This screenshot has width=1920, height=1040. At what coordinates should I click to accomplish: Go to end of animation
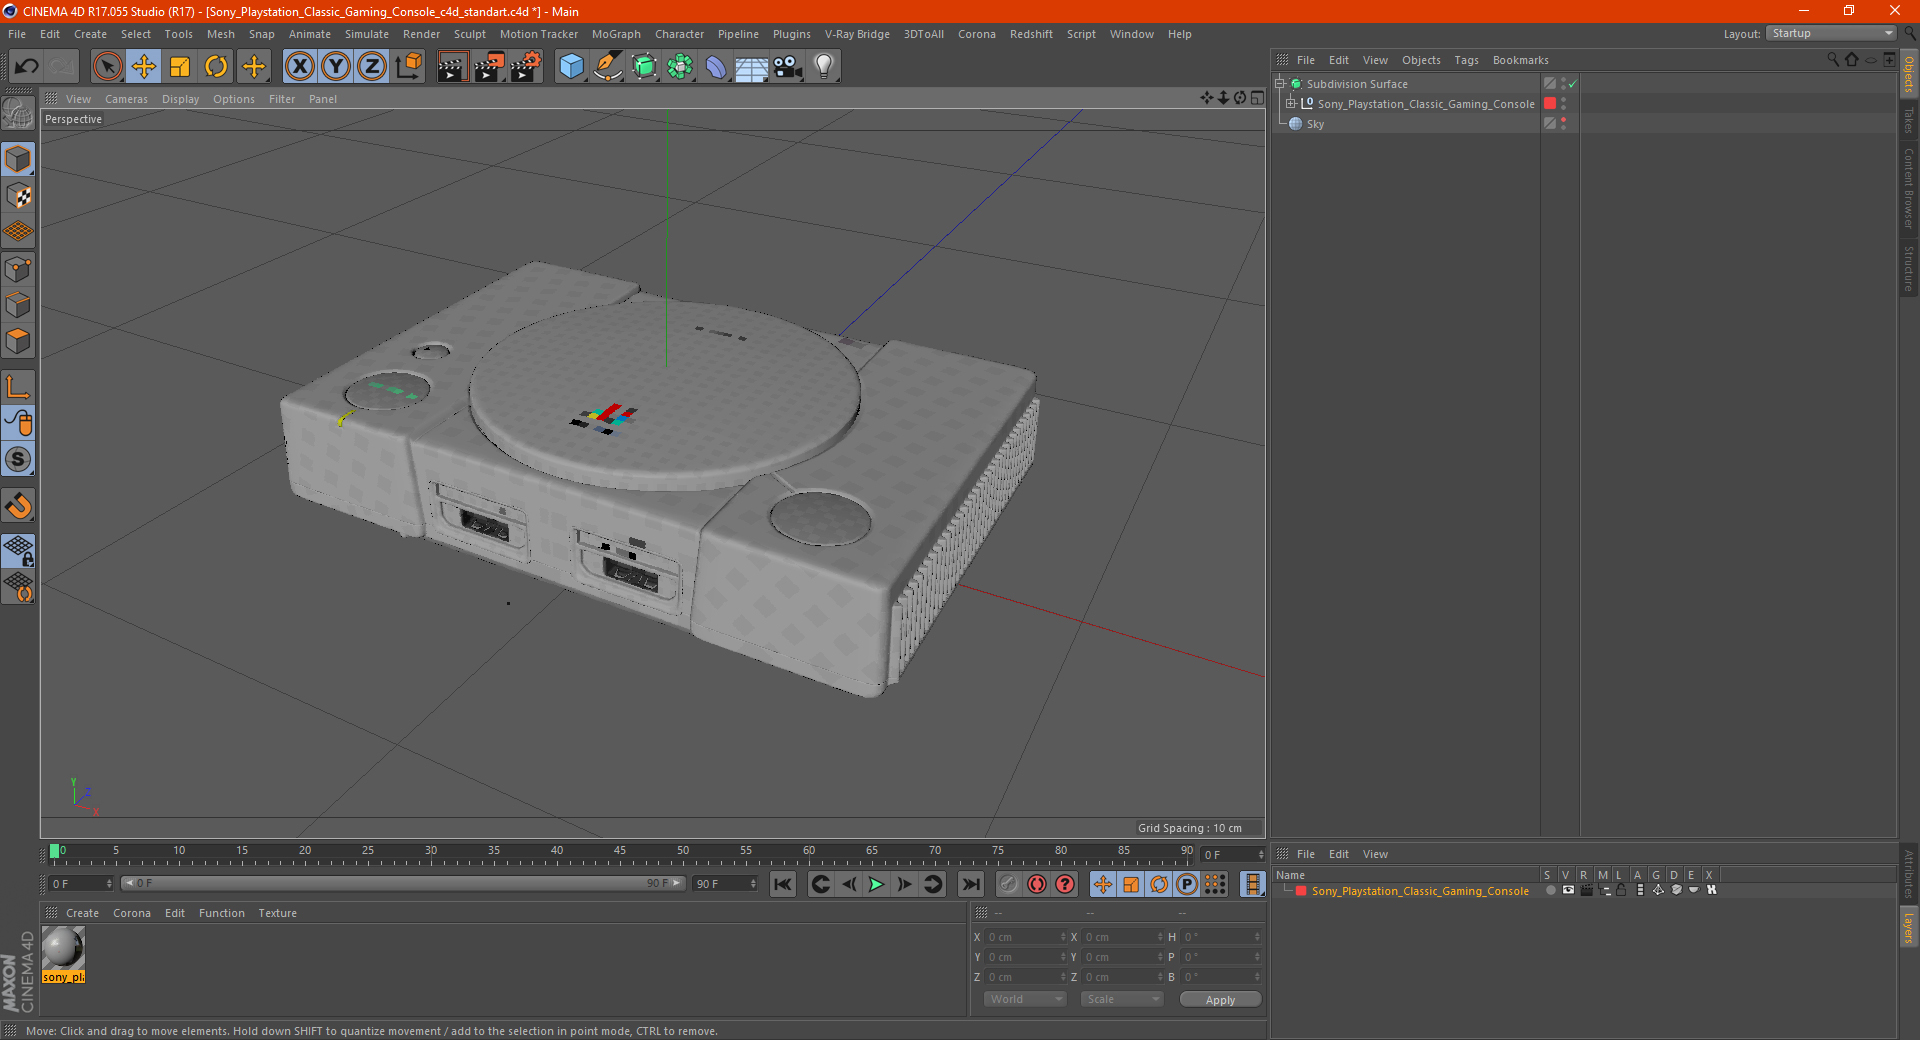pos(970,884)
